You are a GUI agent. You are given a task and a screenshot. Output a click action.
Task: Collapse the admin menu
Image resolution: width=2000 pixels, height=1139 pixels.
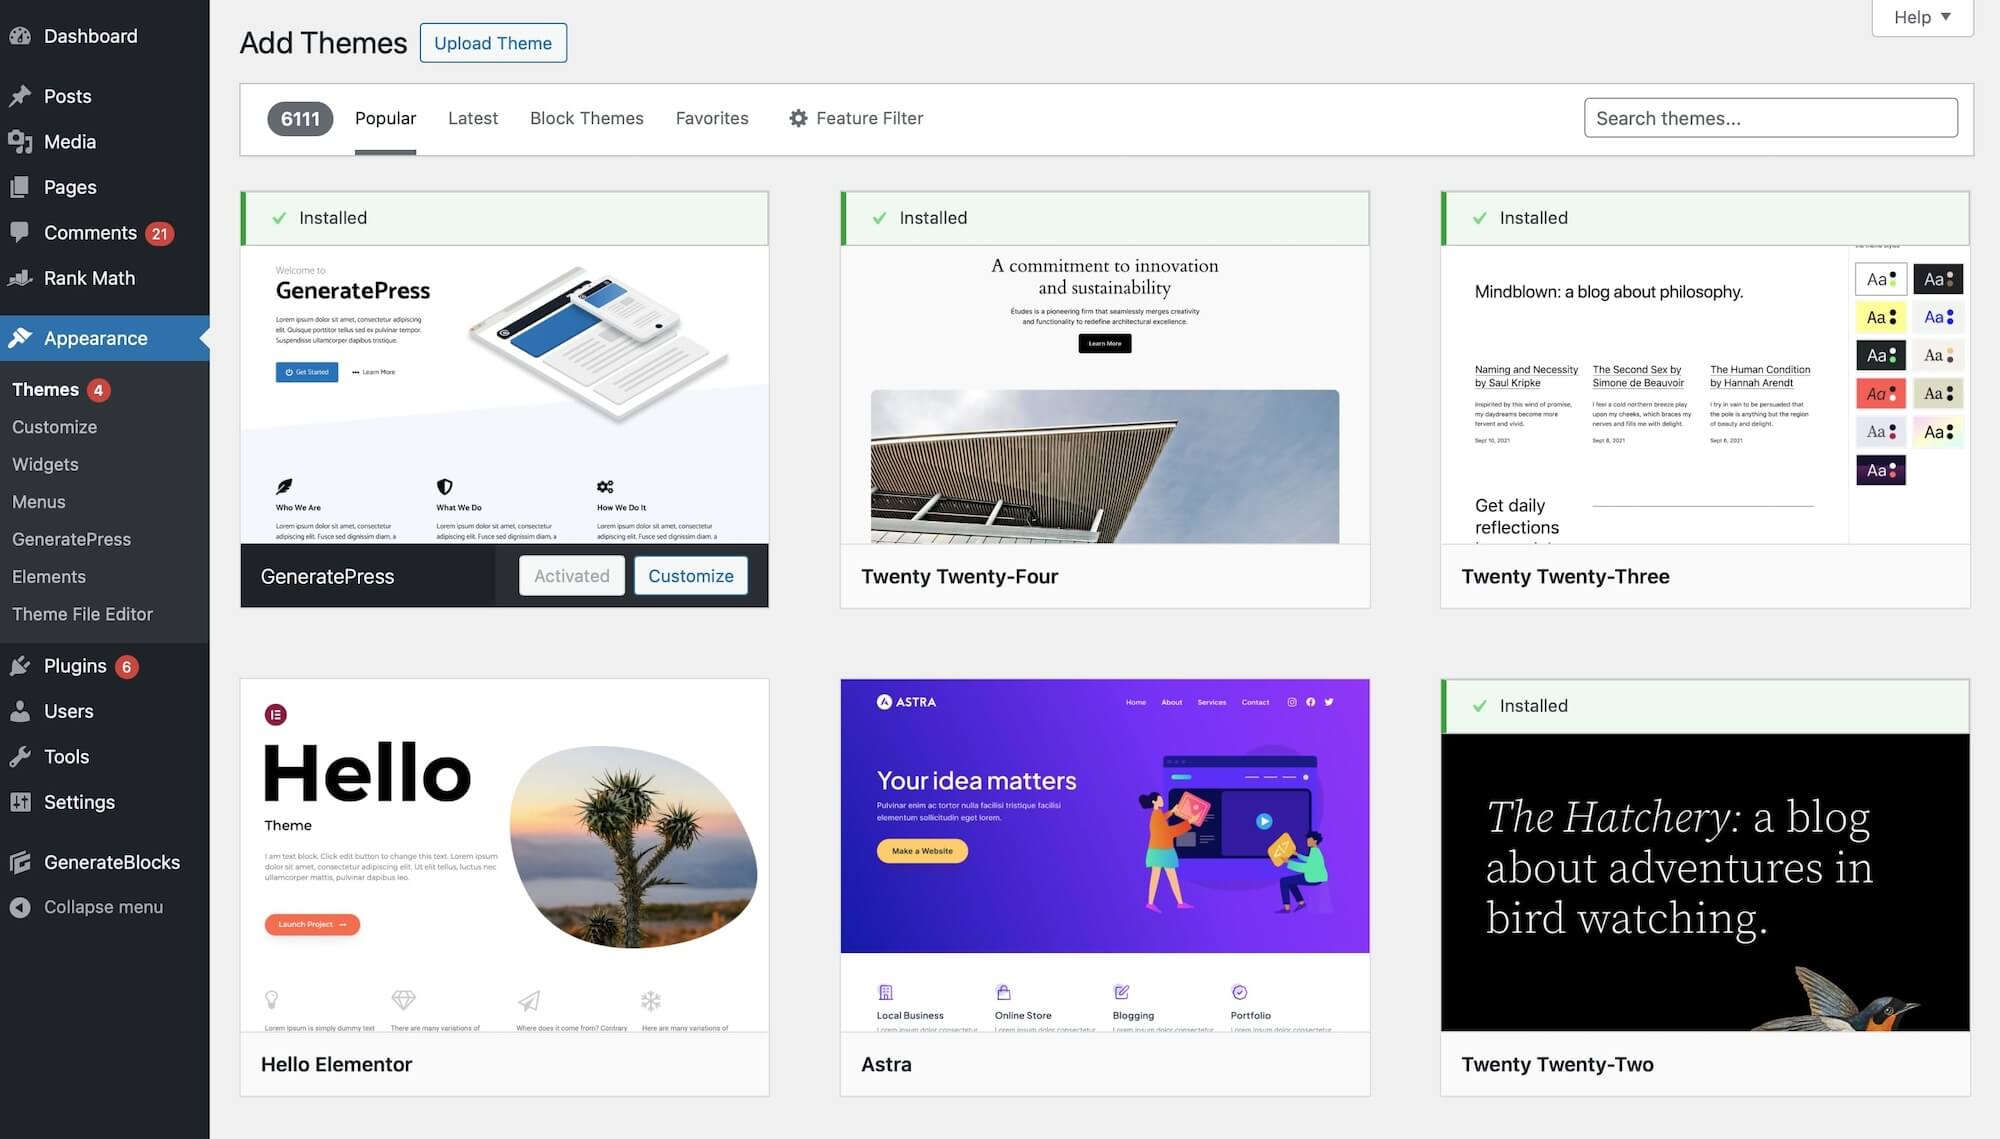(21, 907)
